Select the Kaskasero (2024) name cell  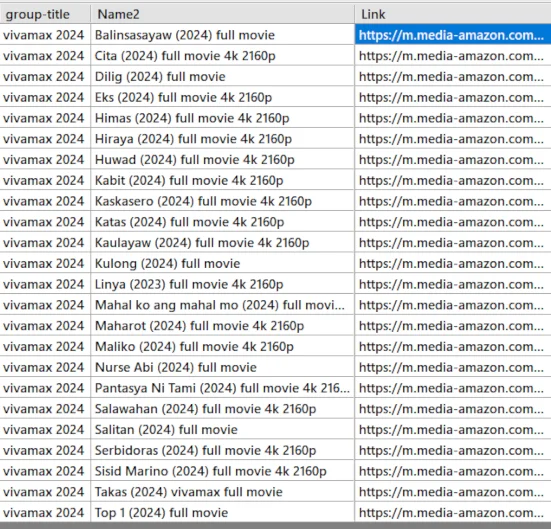pyautogui.click(x=222, y=200)
